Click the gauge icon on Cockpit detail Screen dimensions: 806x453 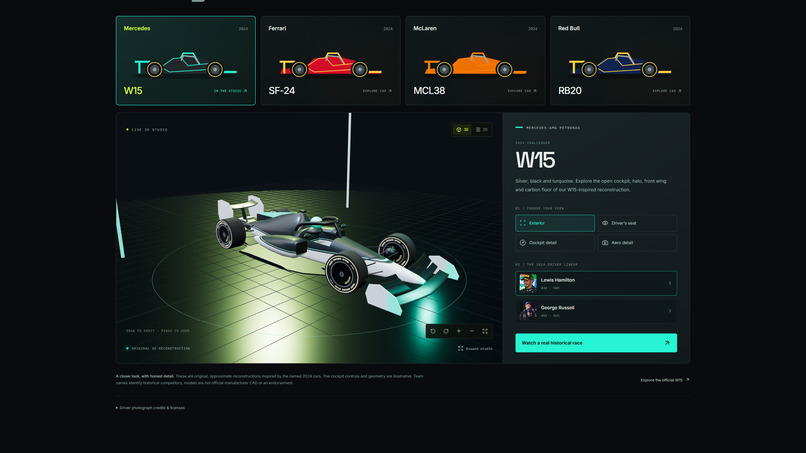(523, 243)
